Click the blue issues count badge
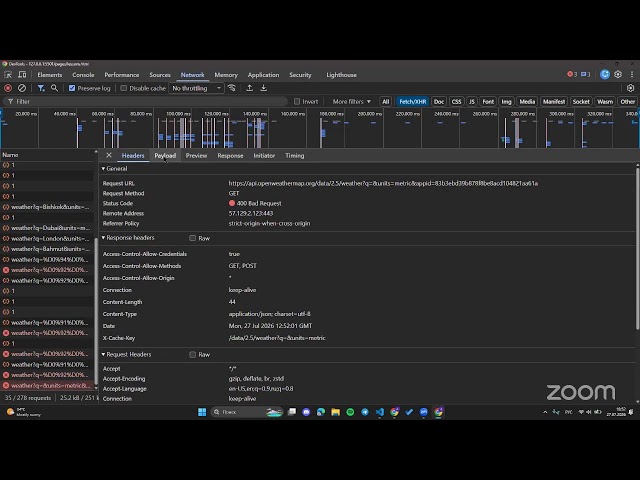 click(x=586, y=74)
